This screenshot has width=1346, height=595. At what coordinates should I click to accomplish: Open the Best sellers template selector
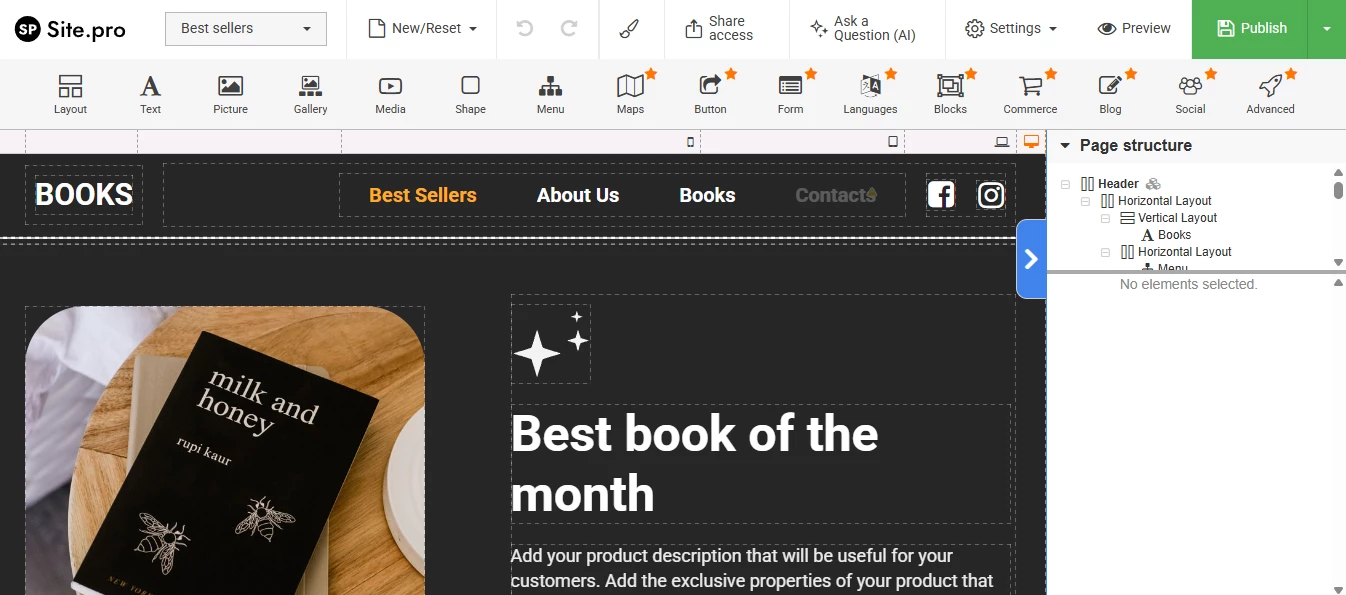point(245,29)
